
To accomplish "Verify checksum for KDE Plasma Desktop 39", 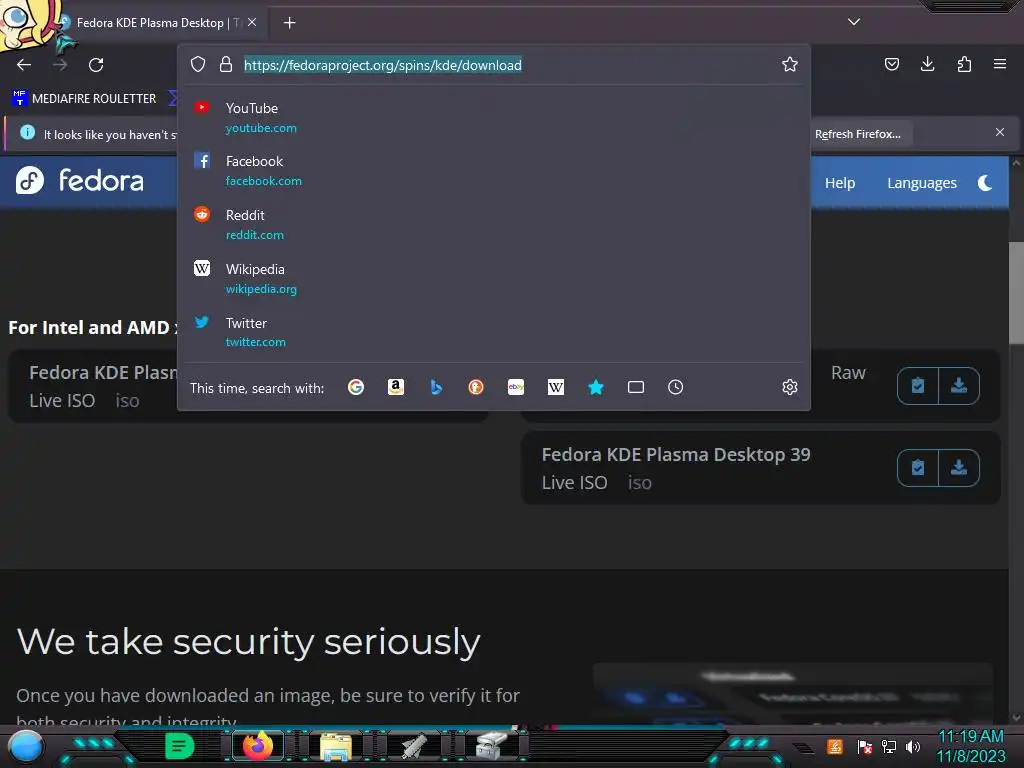I will [918, 468].
